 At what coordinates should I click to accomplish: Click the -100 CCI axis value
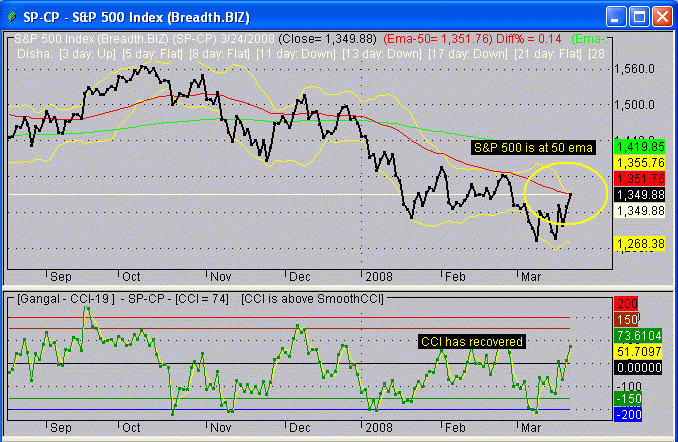[x=629, y=386]
